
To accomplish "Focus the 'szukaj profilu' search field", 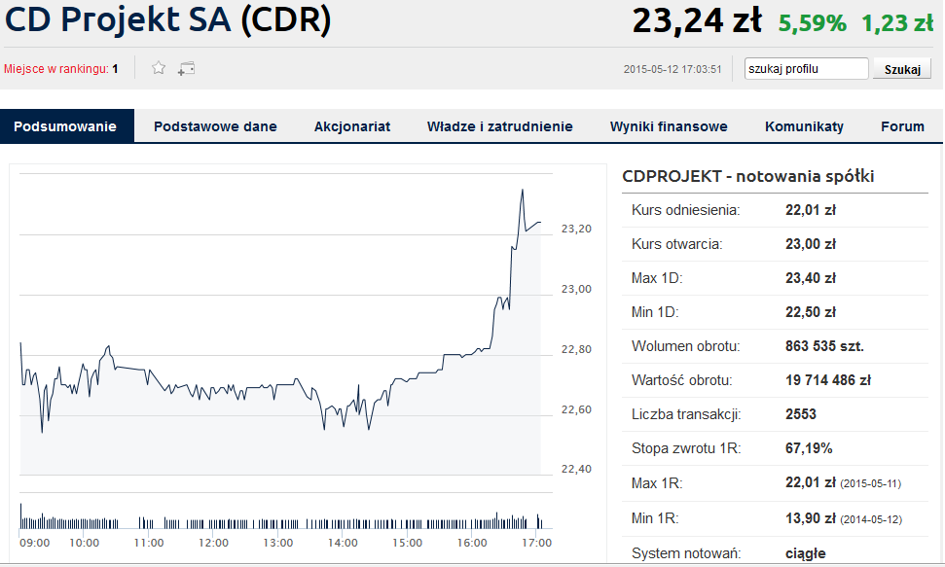I will click(x=806, y=69).
